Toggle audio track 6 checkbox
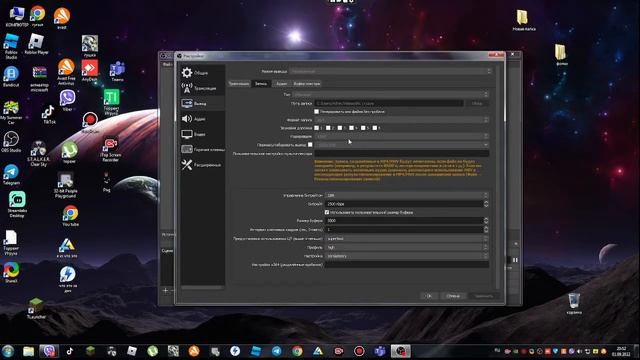640x360 pixels. pos(374,128)
